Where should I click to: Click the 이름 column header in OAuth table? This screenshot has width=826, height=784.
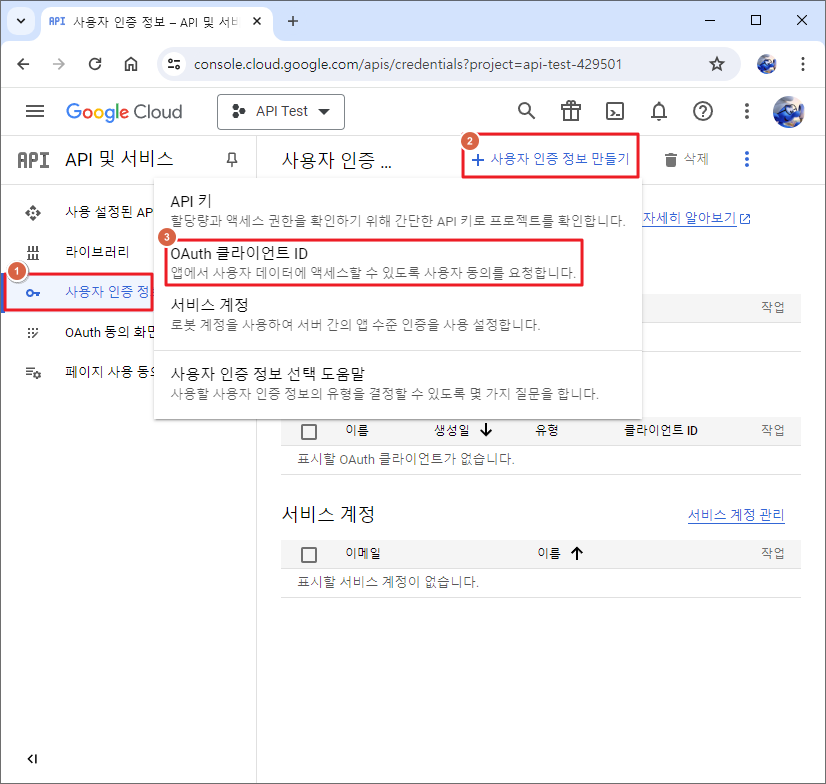[x=357, y=430]
